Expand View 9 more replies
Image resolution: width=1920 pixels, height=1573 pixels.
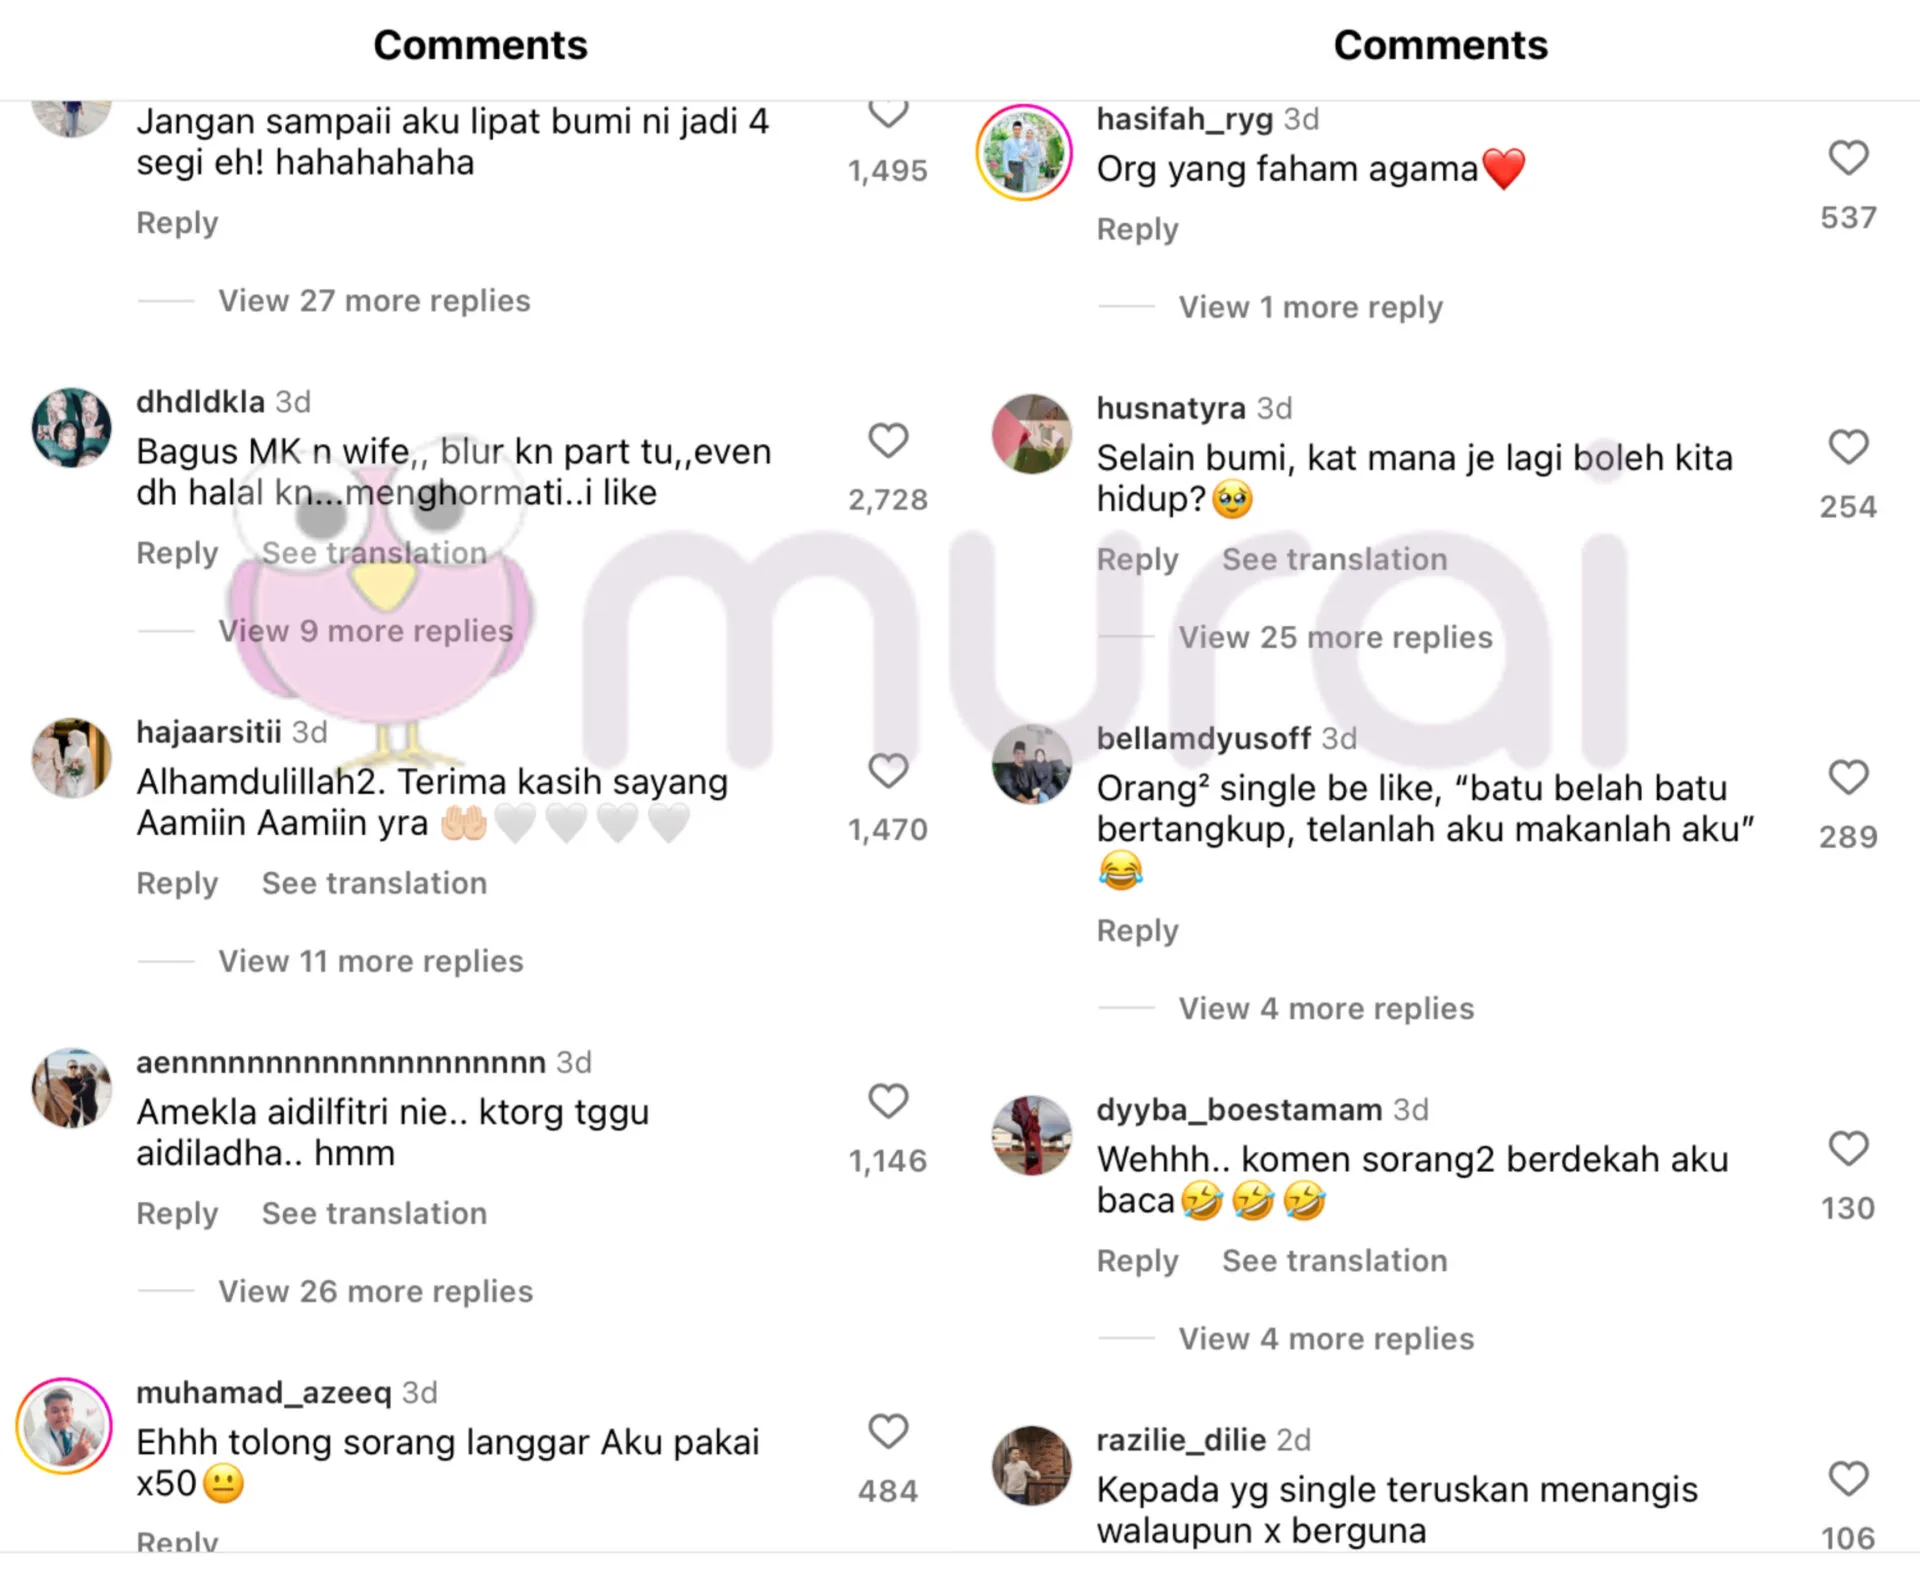click(366, 631)
